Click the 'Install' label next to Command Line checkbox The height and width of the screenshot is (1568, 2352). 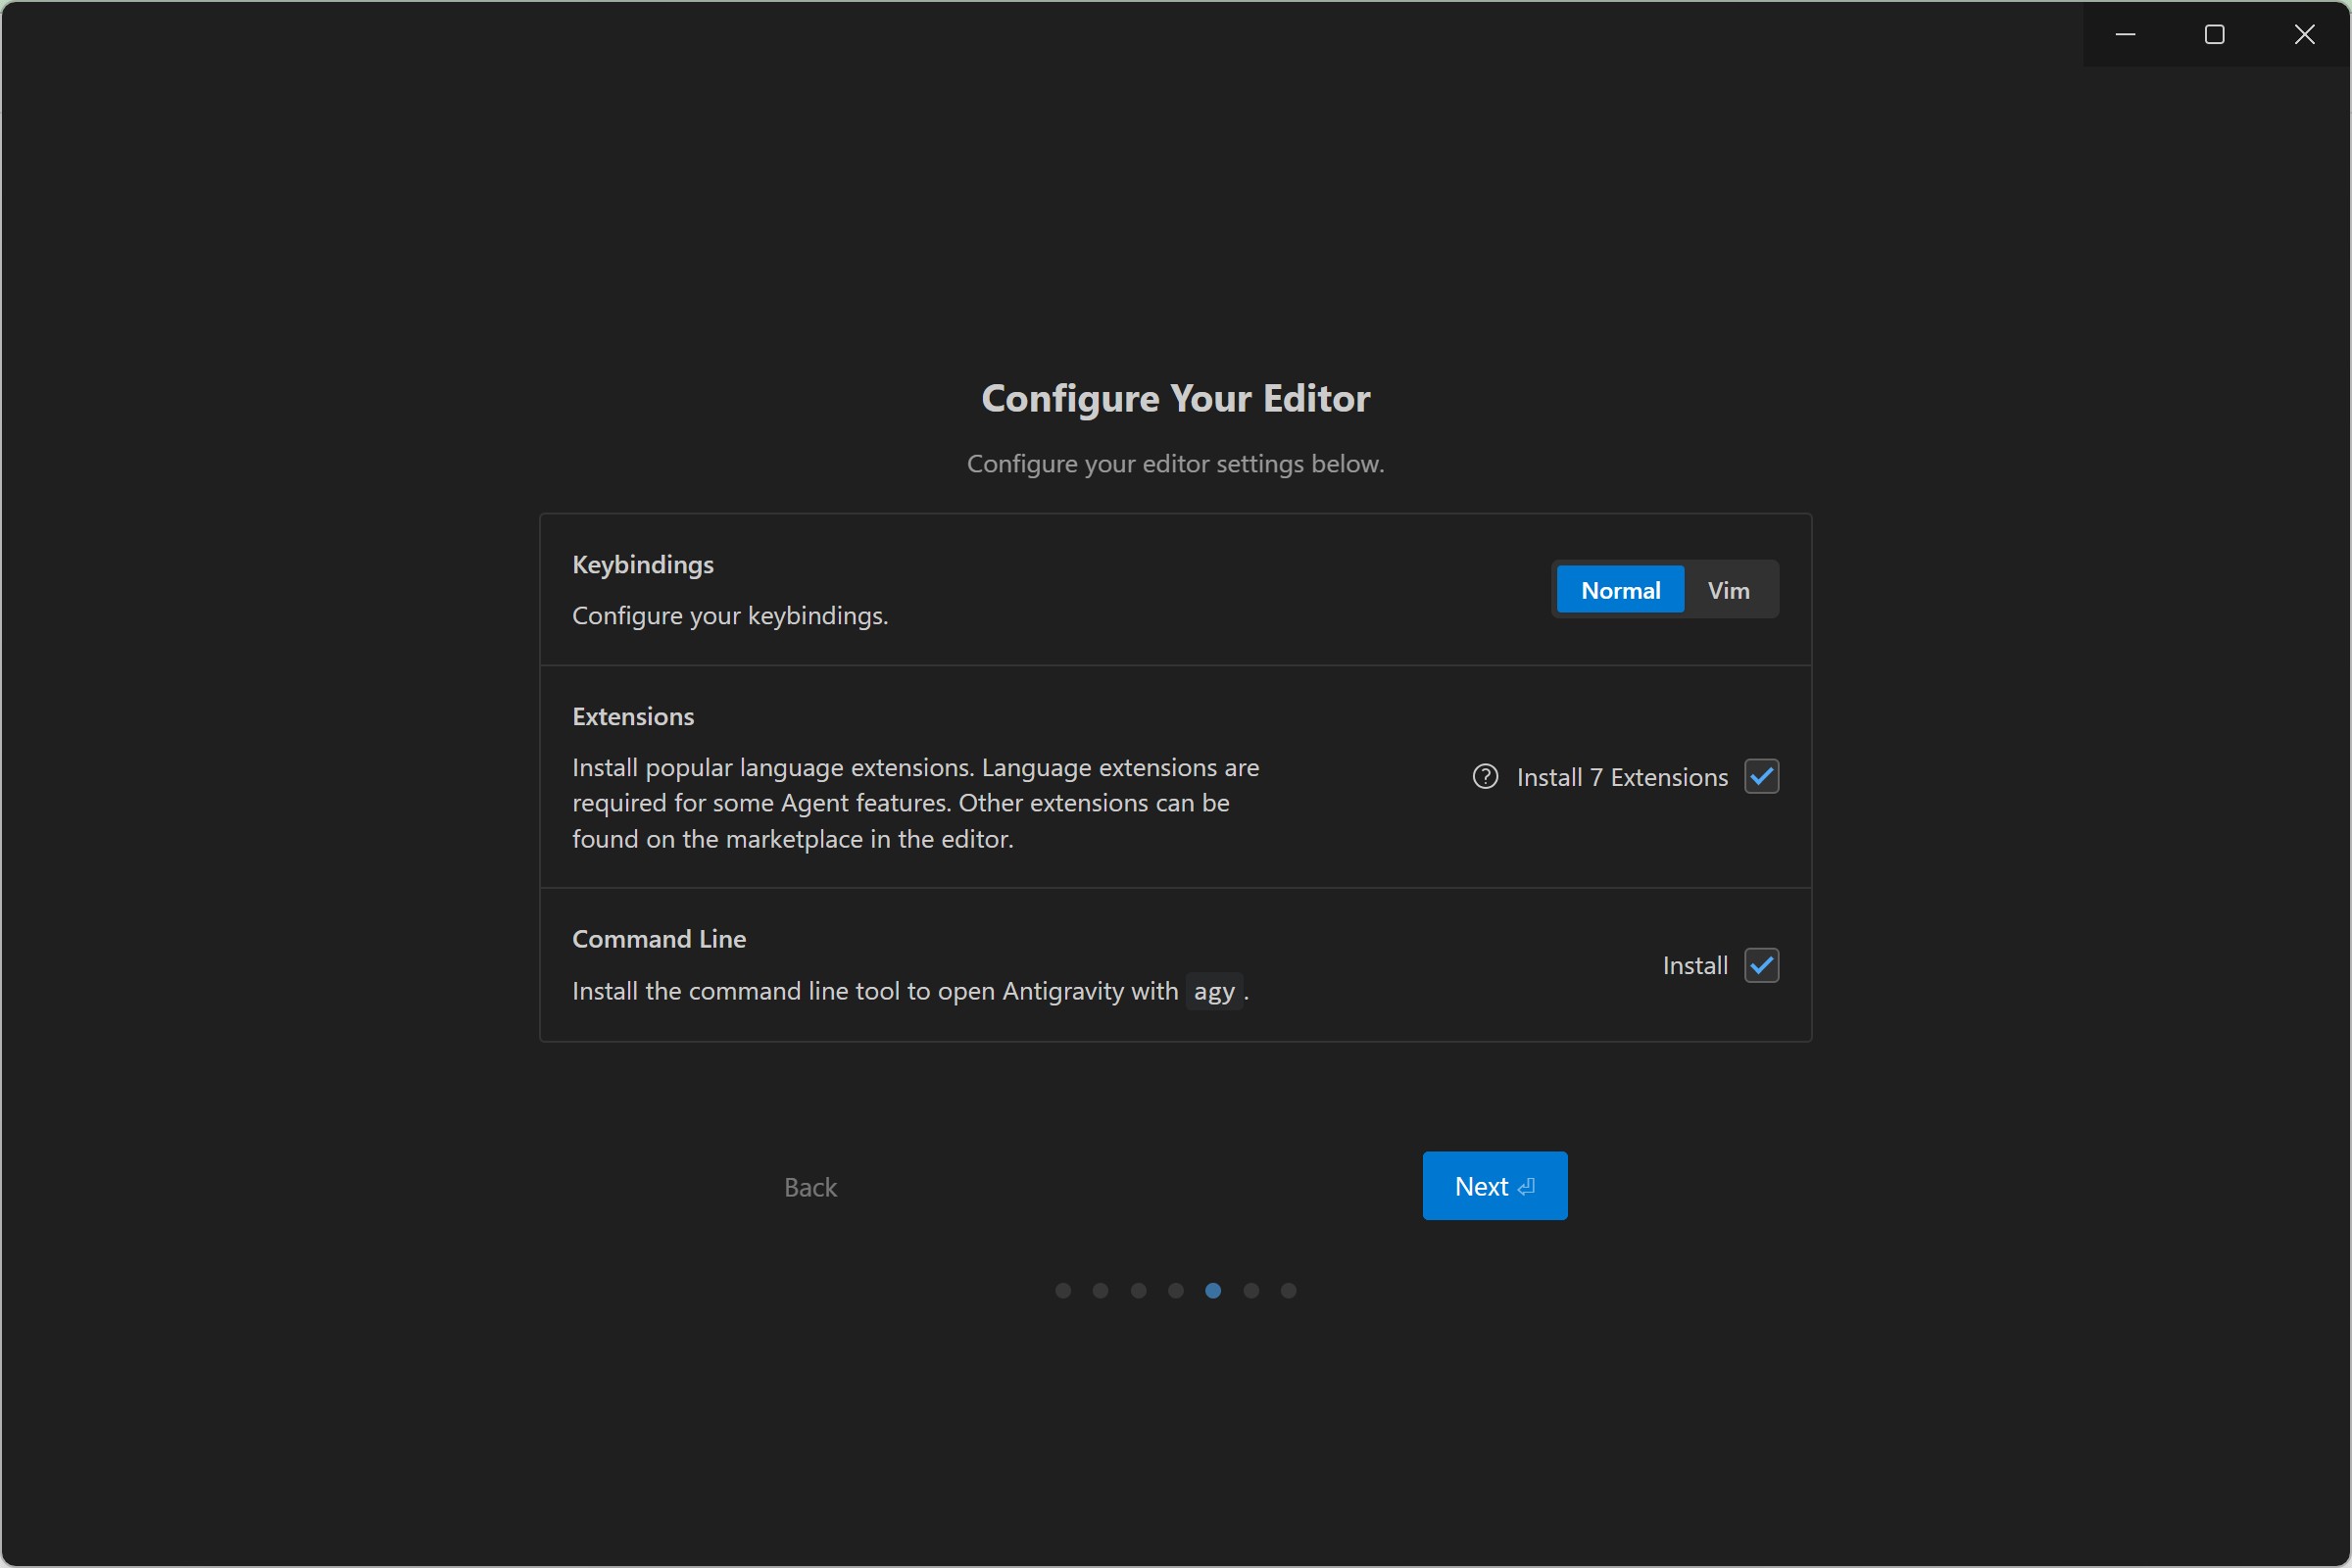1695,966
